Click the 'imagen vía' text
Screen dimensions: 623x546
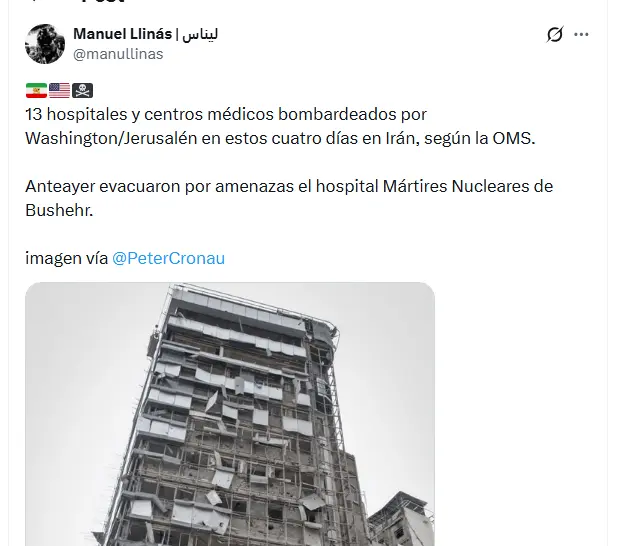(66, 258)
